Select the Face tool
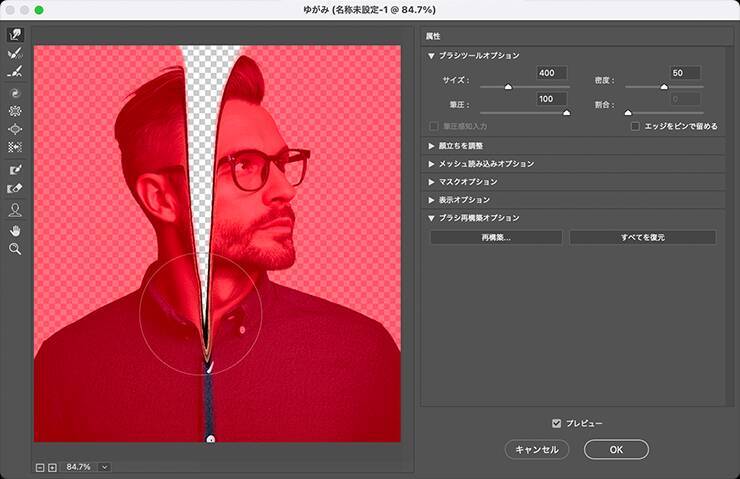This screenshot has height=479, width=740. (15, 210)
